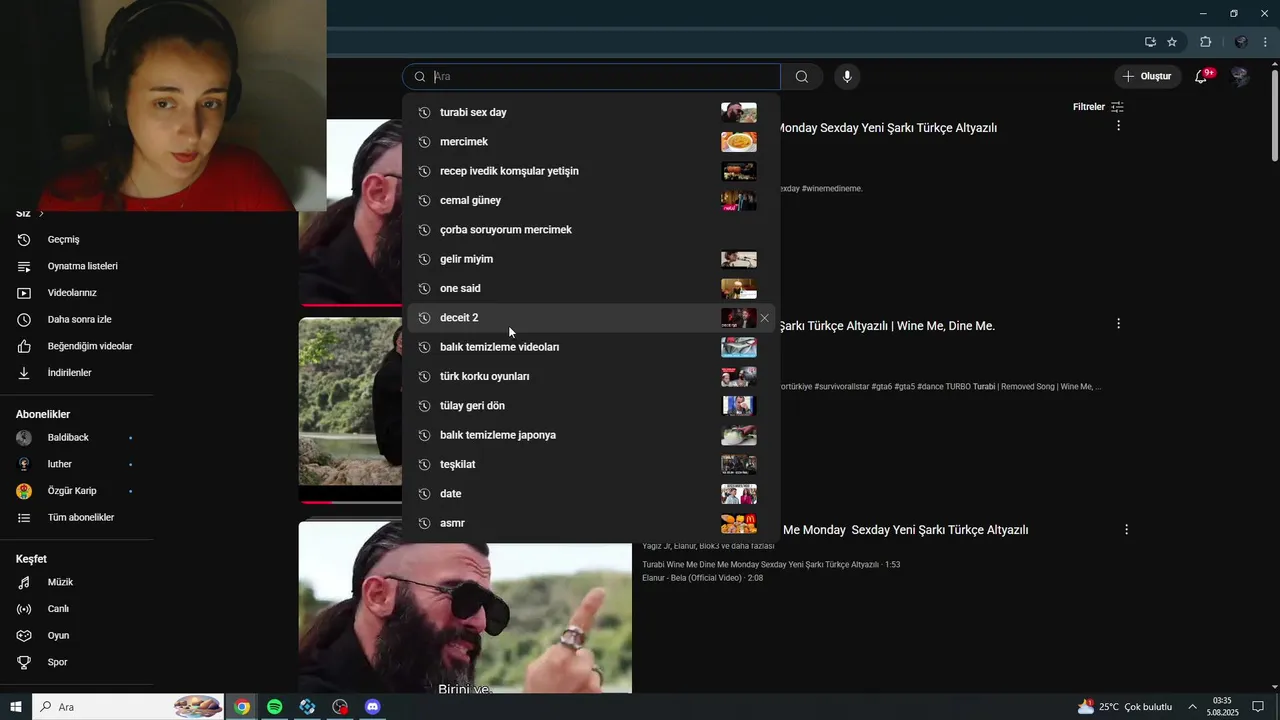Select 'gelir miyim' search suggestion
The image size is (1280, 720).
[x=591, y=259]
